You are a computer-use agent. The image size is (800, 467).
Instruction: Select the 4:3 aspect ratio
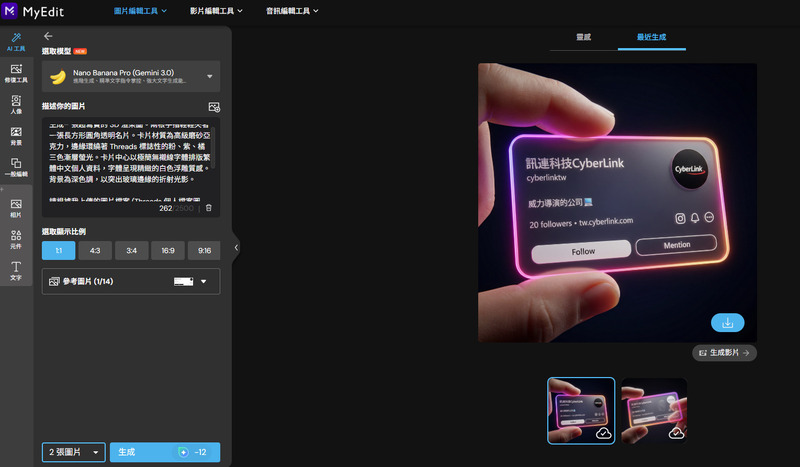pyautogui.click(x=95, y=251)
